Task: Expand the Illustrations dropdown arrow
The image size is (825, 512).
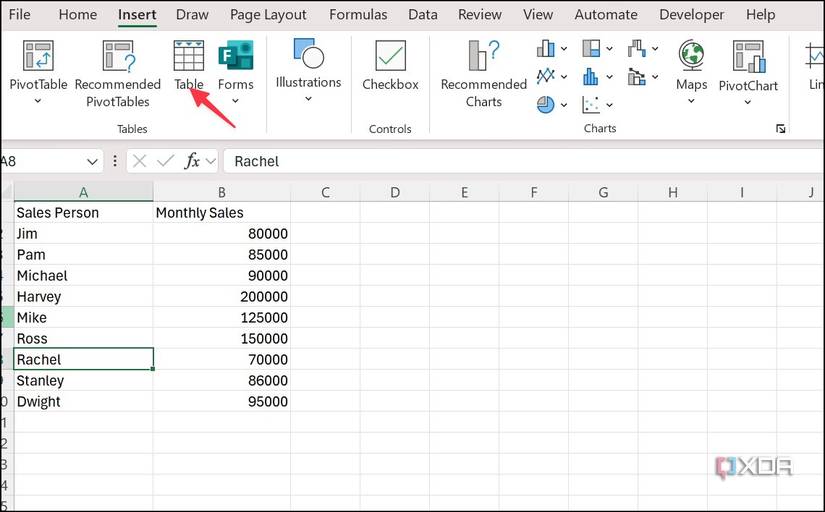Action: click(308, 98)
